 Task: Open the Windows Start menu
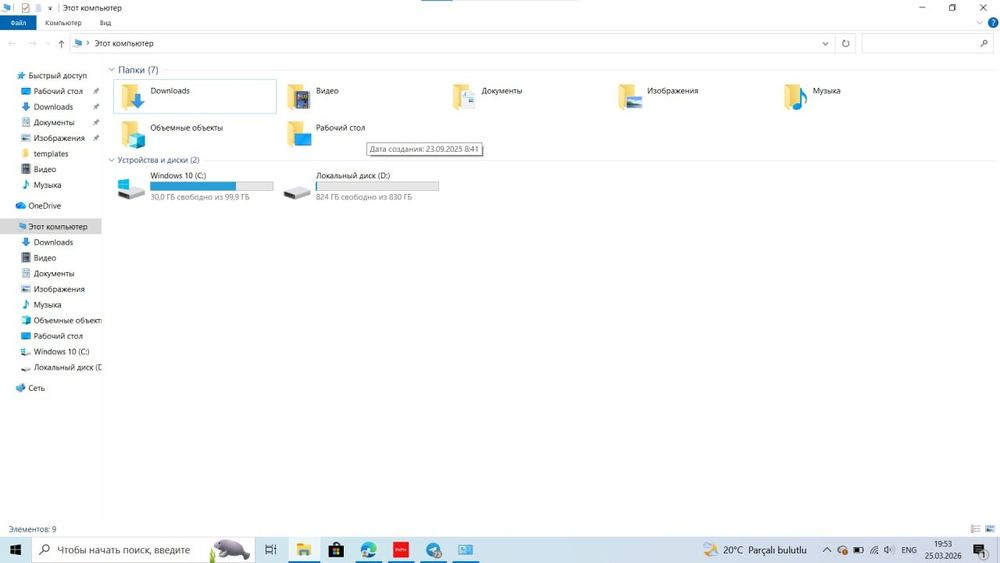click(x=15, y=550)
